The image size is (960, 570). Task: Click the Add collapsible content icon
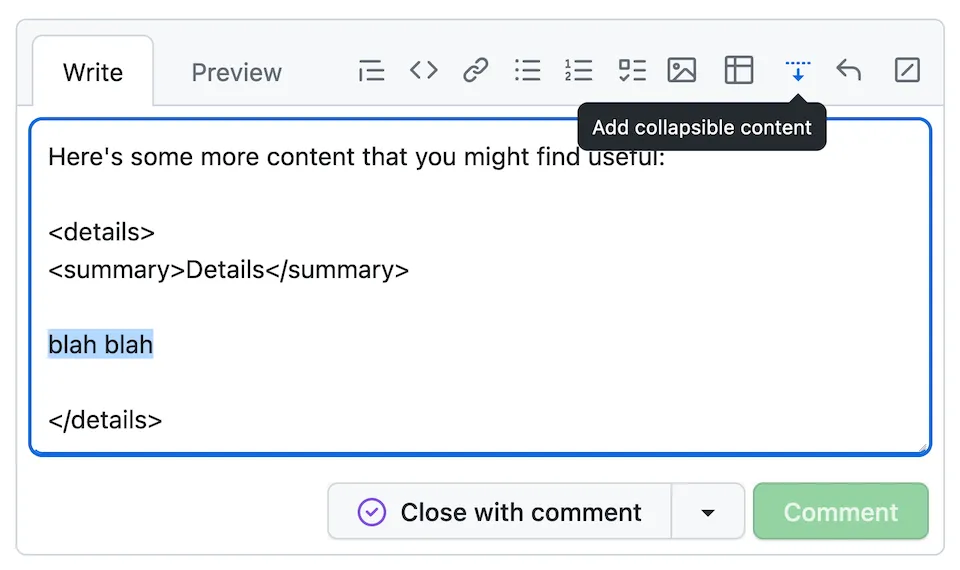click(x=797, y=70)
